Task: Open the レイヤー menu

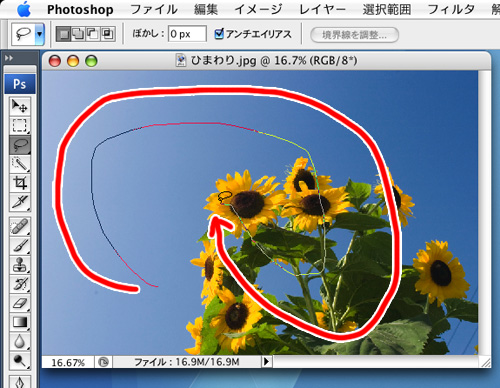Action: 322,9
